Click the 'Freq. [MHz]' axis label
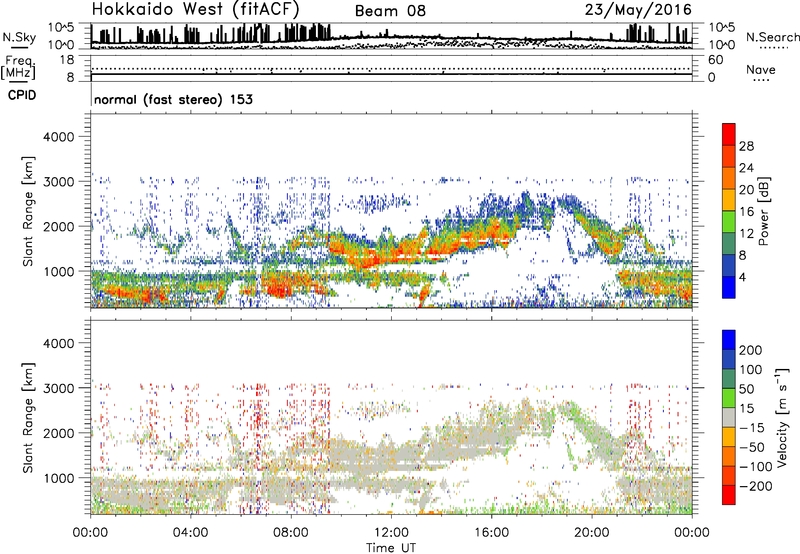The width and height of the screenshot is (800, 554). (18, 68)
